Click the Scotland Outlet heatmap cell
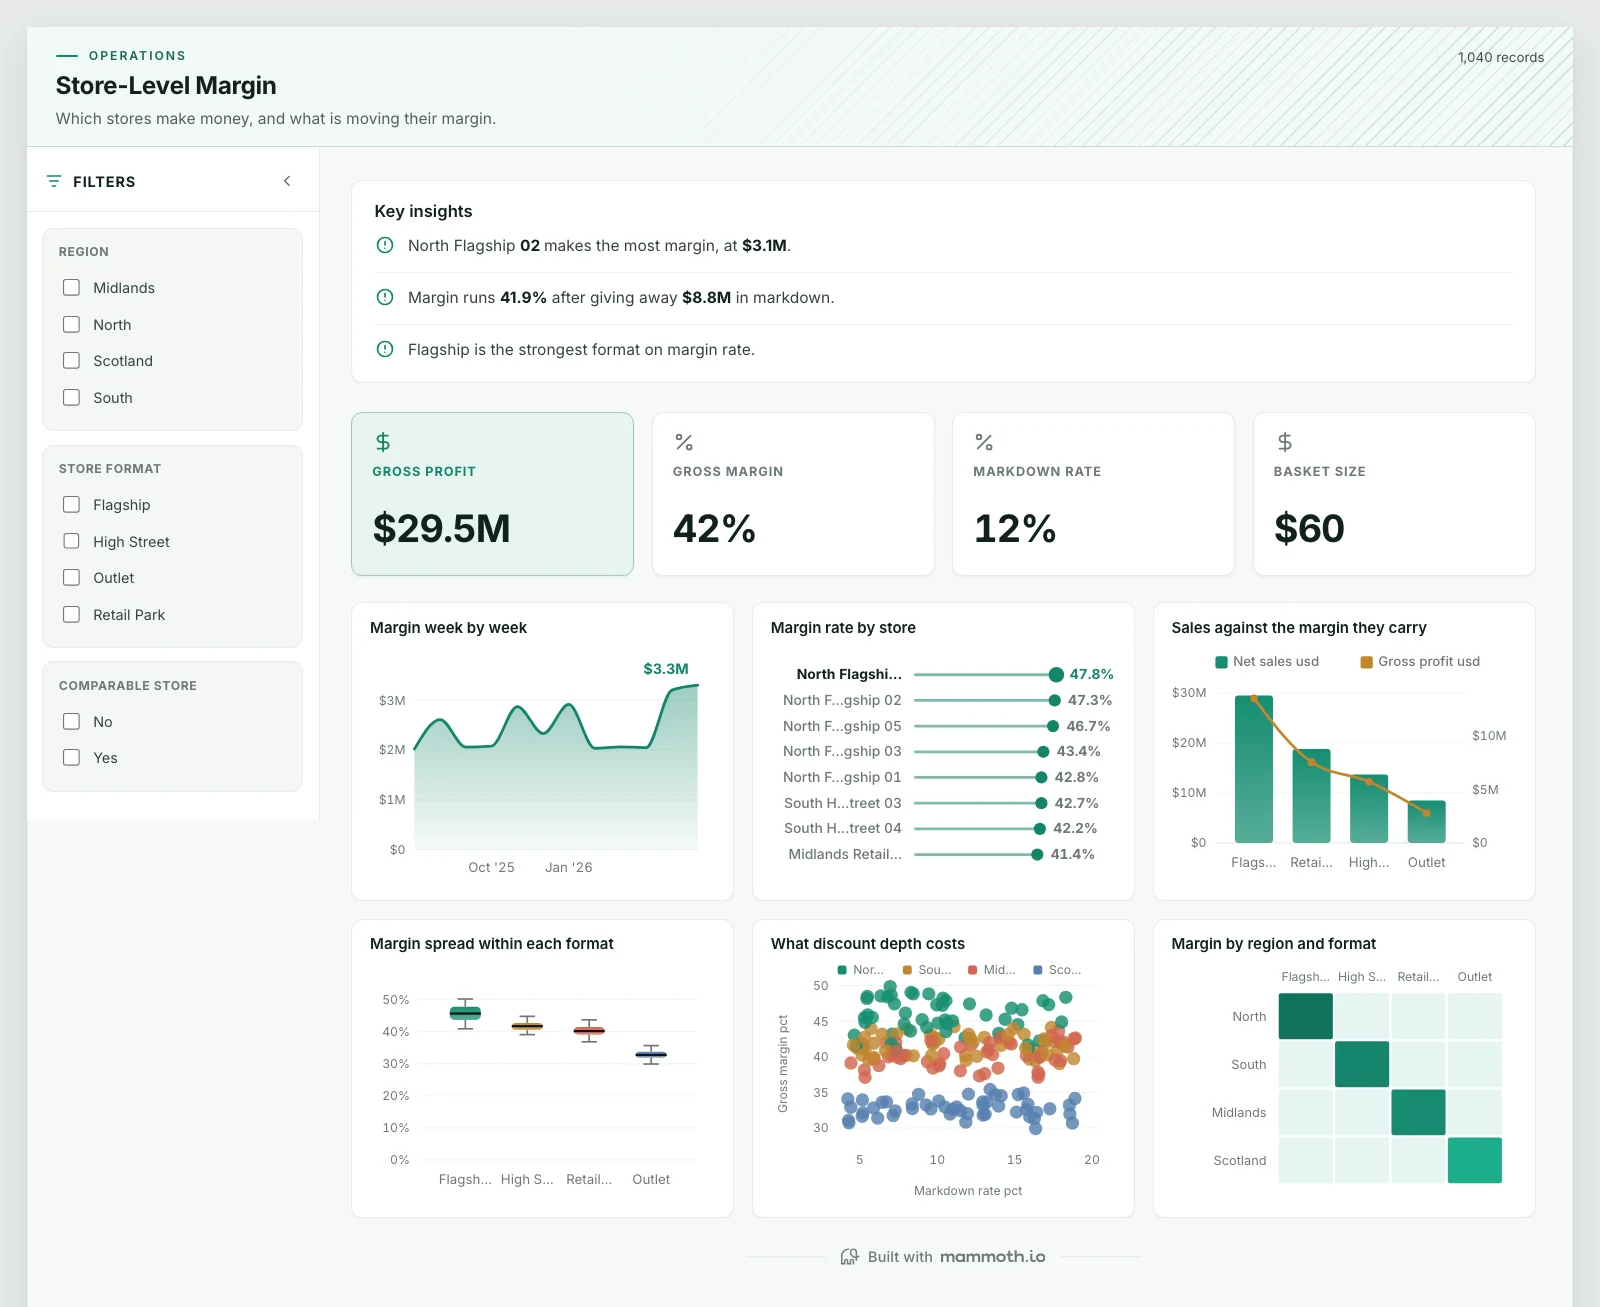Viewport: 1600px width, 1307px height. click(1475, 1160)
